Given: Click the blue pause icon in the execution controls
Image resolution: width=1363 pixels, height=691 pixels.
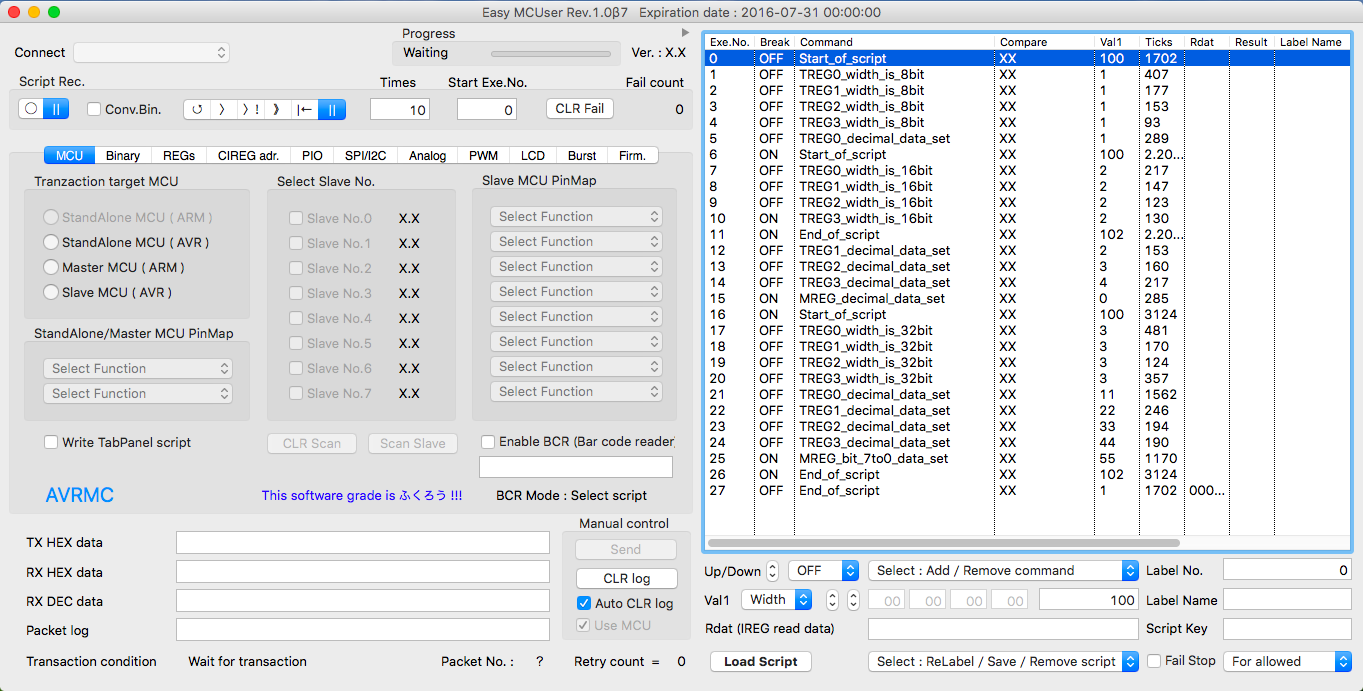Looking at the screenshot, I should [x=332, y=109].
